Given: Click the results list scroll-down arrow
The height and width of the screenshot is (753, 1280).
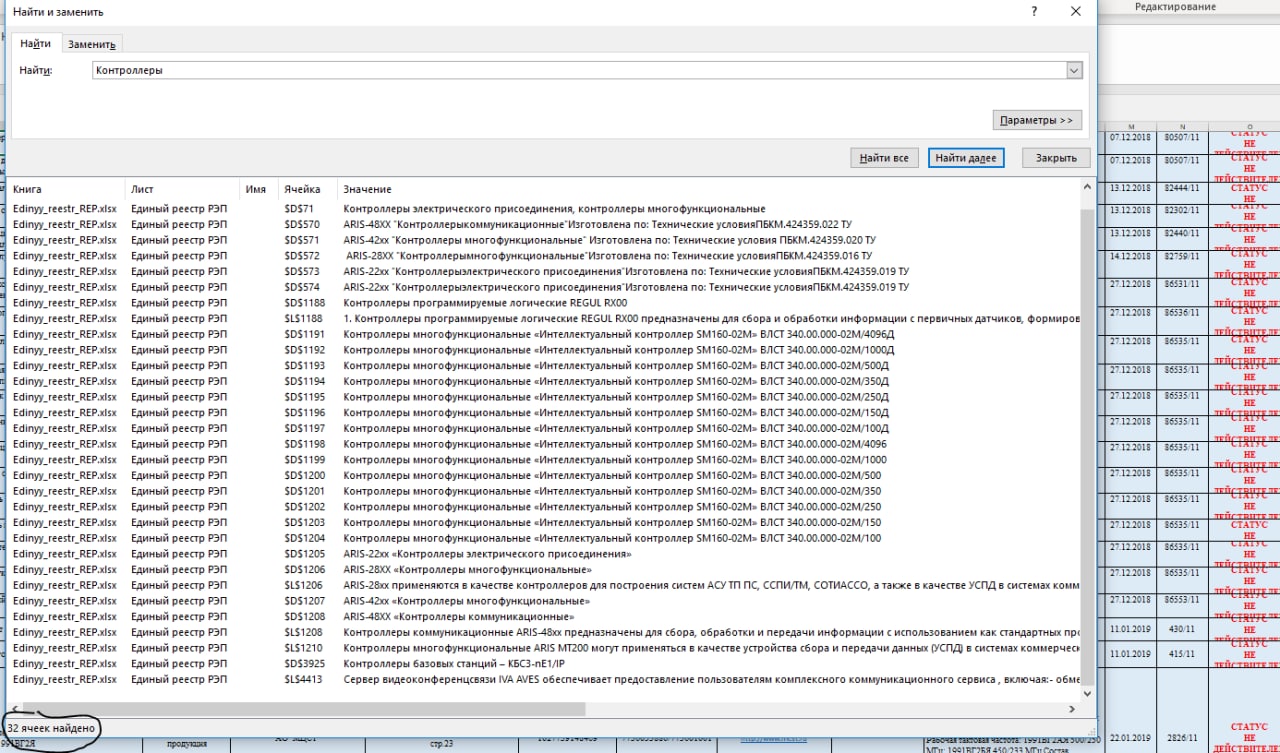Looking at the screenshot, I should coord(1088,692).
